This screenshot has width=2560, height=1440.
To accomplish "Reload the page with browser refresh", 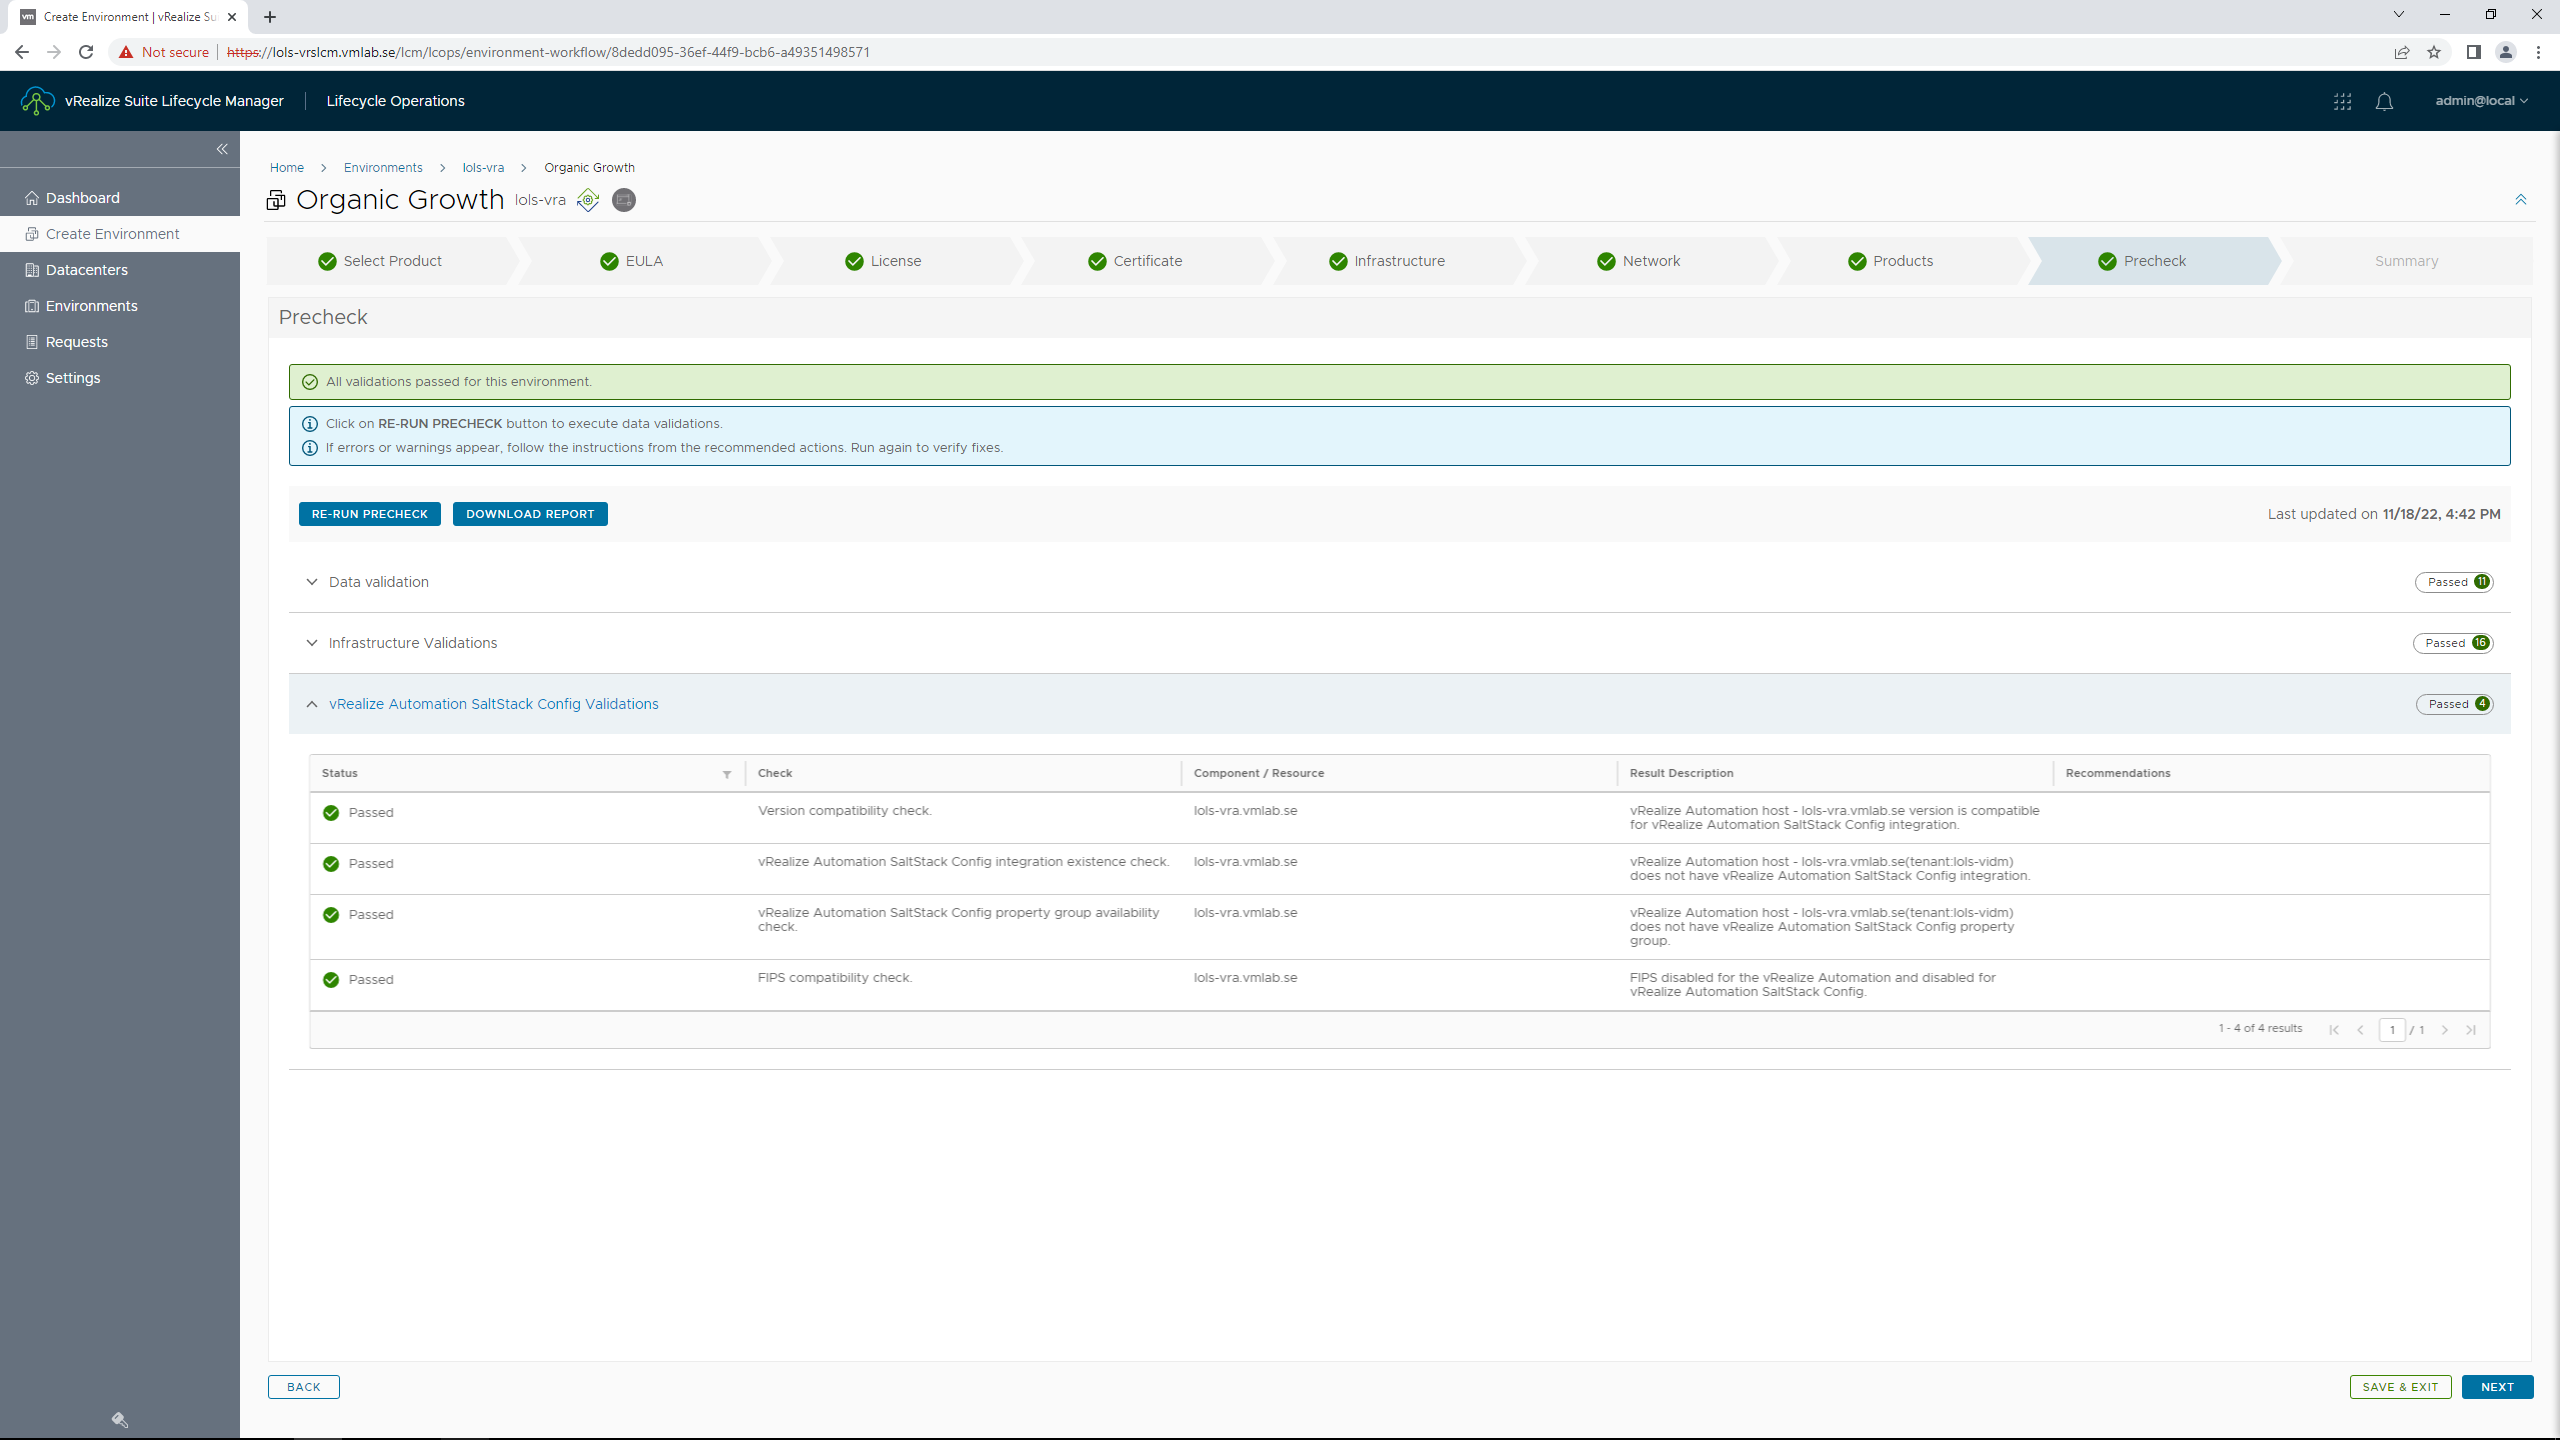I will pos(86,52).
